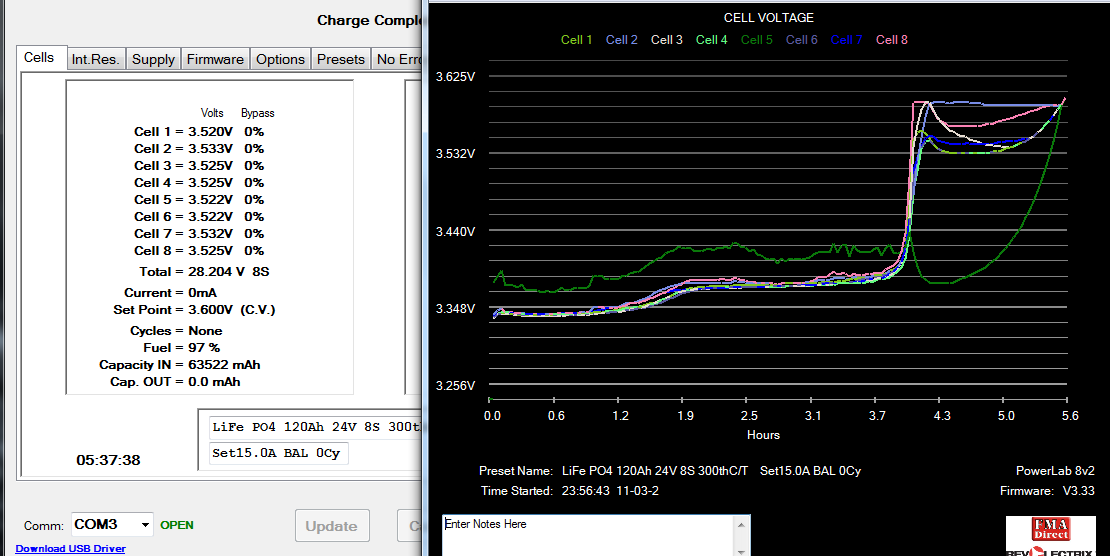Click the Cell 8 legend entry
This screenshot has height=556, width=1110.
pyautogui.click(x=892, y=40)
